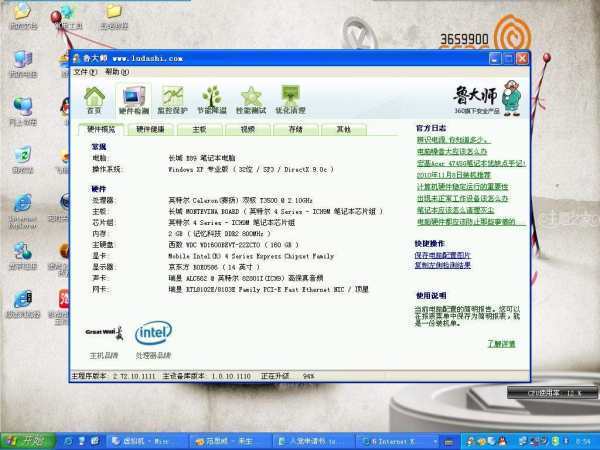Image resolution: width=600 pixels, height=450 pixels.
Task: Select the 4 Series ICH9M chipset value
Action: [232, 222]
